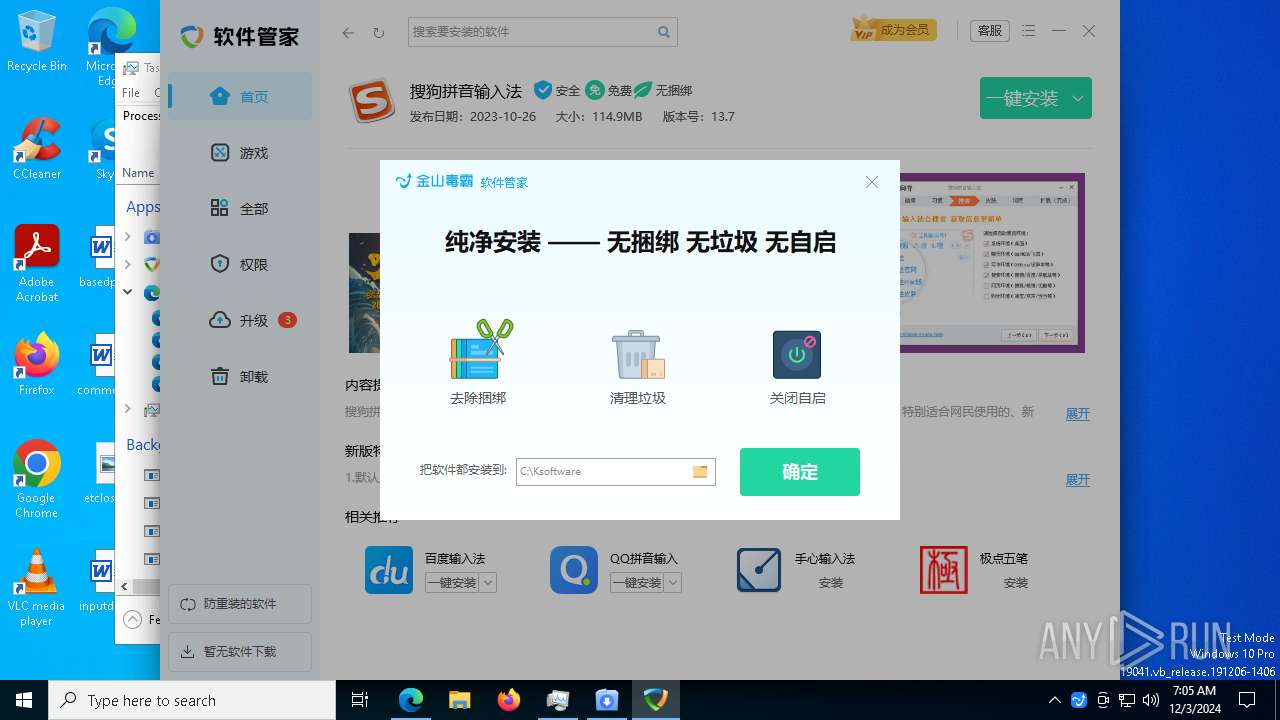
Task: Click the back arrow in 软件管家 toolbar
Action: (348, 32)
